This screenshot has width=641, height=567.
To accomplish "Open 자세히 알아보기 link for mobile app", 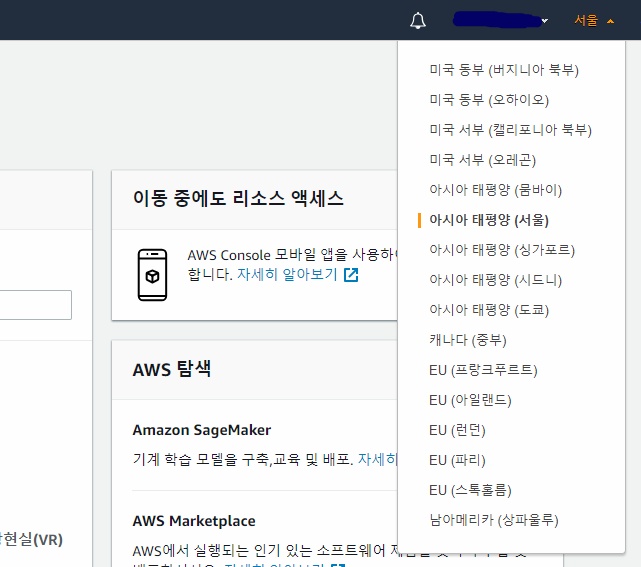I will (x=287, y=274).
